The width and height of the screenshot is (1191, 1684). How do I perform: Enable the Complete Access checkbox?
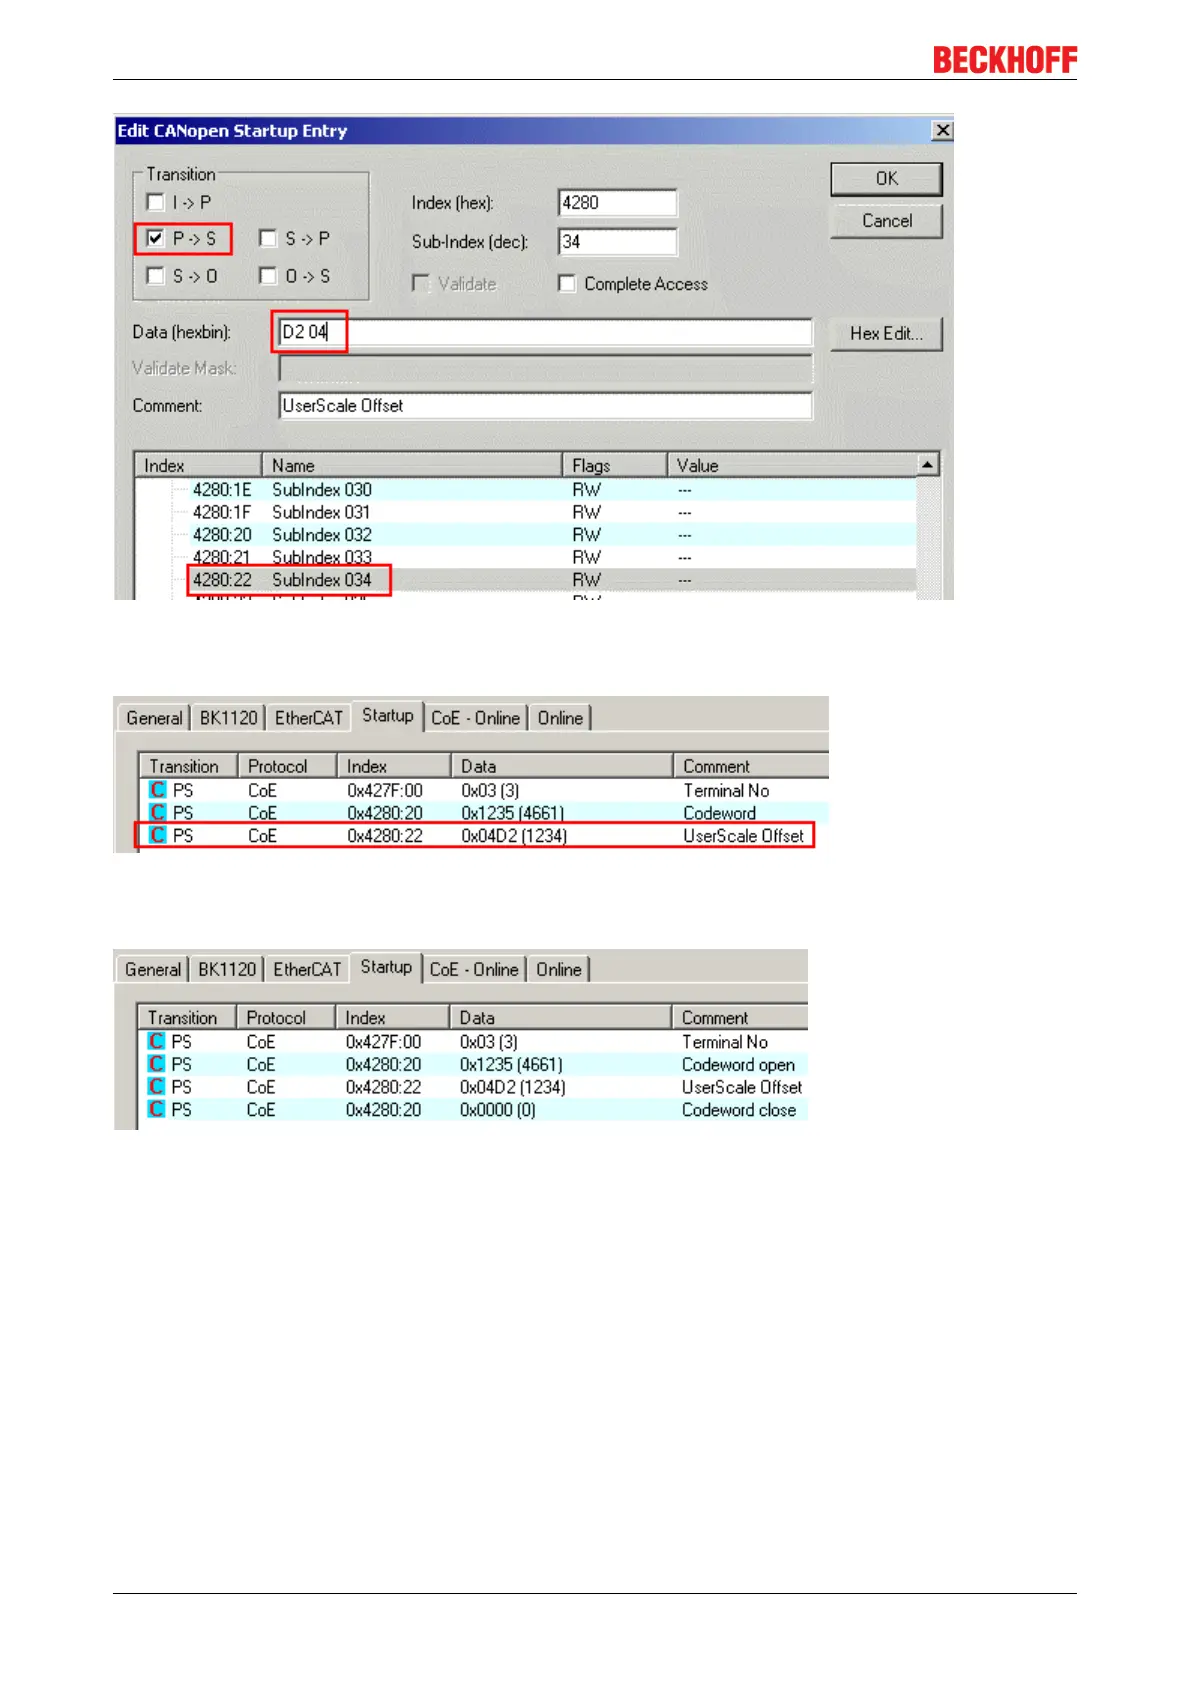pos(567,284)
